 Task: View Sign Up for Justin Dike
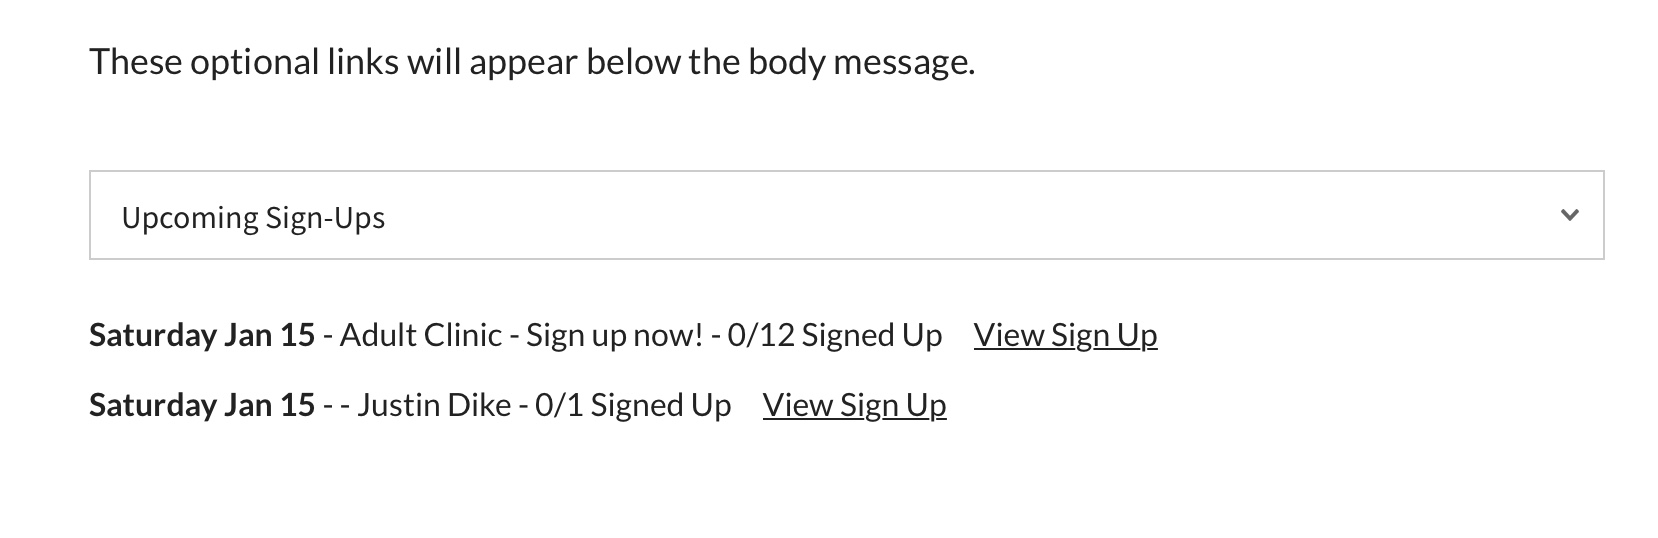(x=854, y=405)
